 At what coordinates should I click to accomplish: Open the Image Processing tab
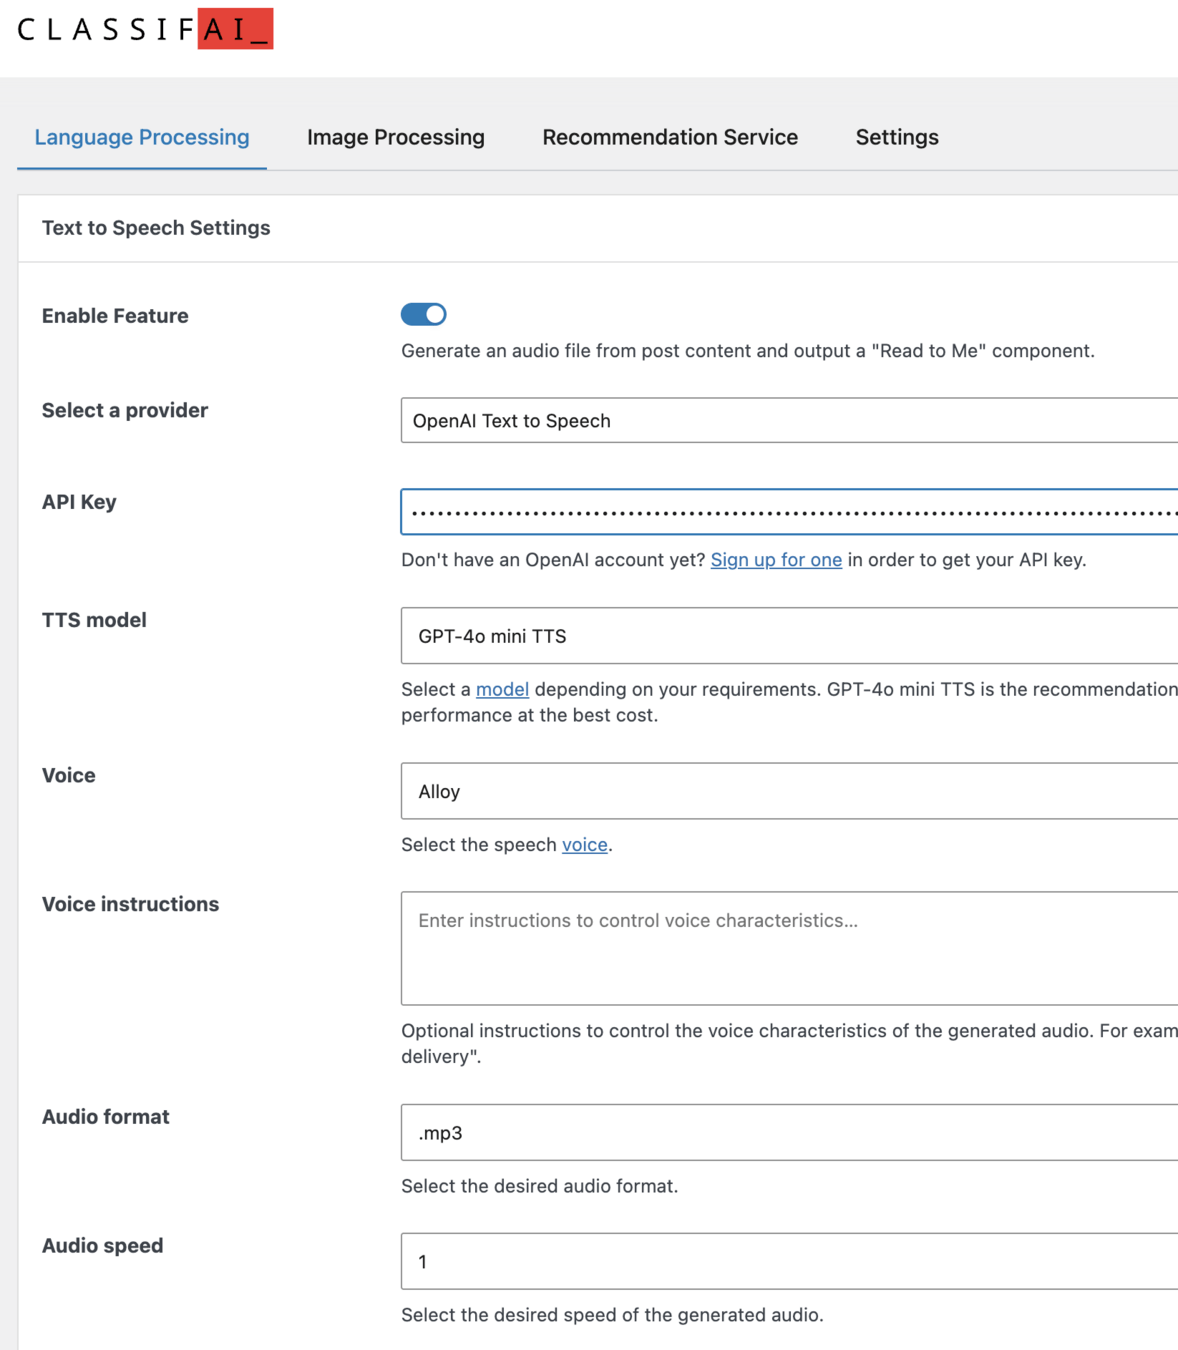[396, 137]
